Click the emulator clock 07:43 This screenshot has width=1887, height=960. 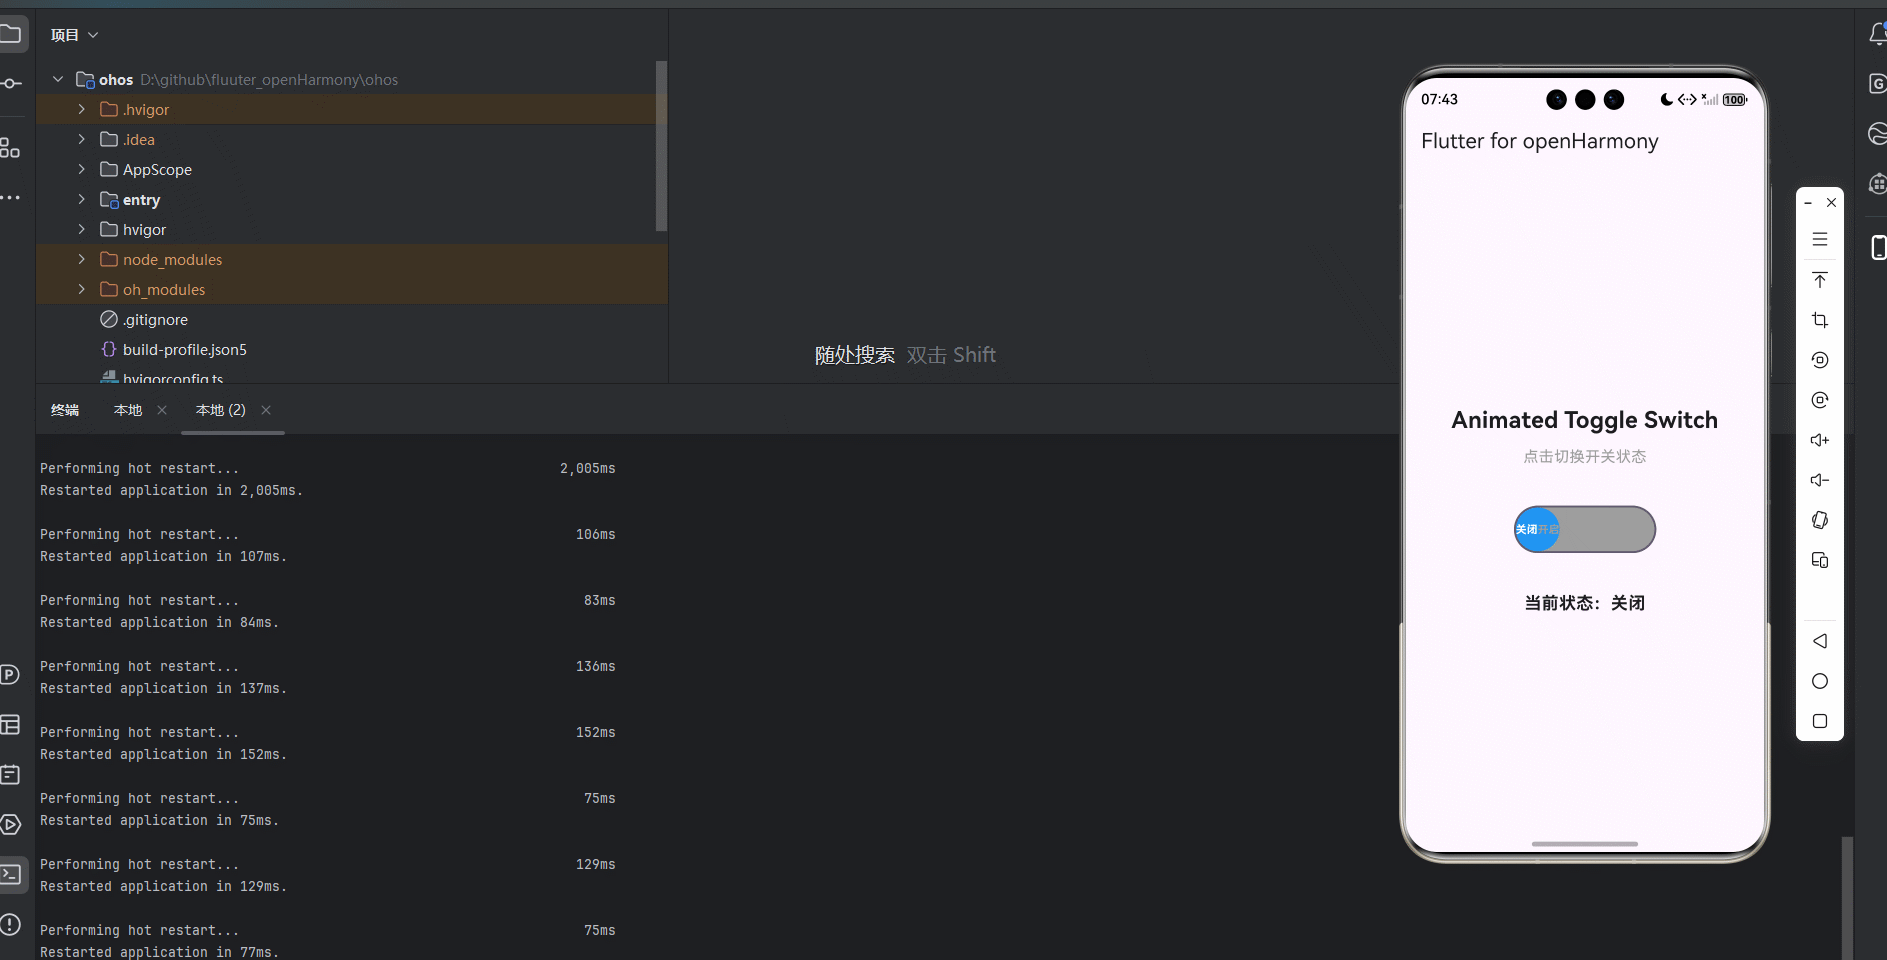click(1439, 99)
